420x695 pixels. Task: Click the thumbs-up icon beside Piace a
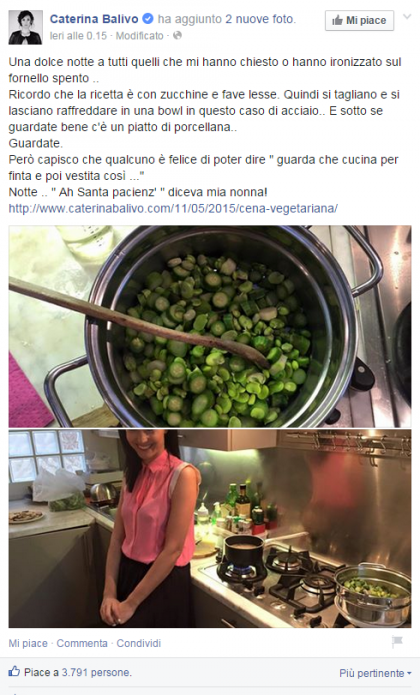(14, 671)
